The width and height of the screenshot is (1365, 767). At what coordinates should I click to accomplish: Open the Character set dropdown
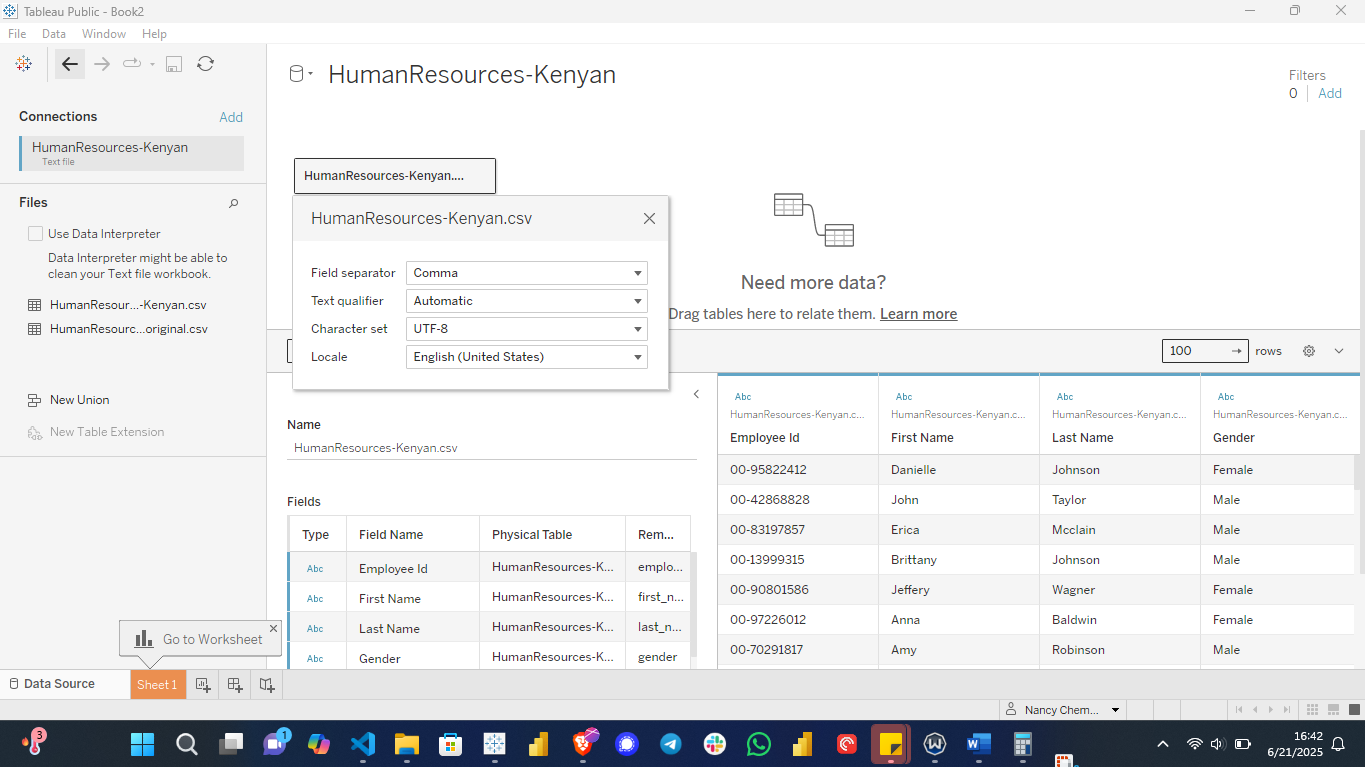point(526,329)
